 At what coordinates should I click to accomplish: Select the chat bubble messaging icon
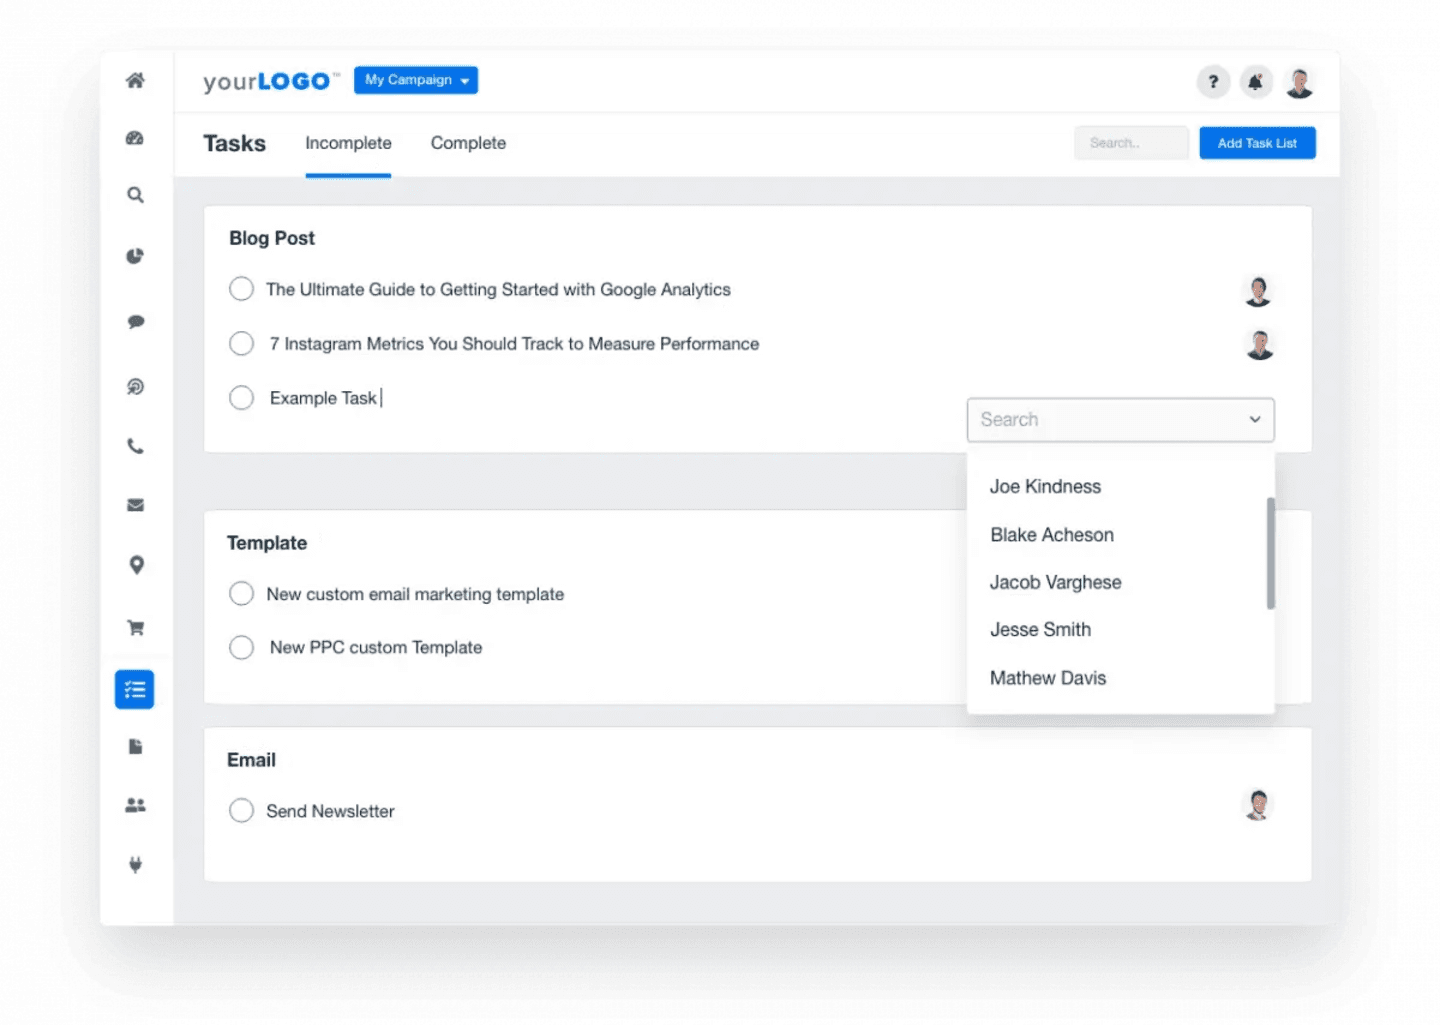tap(135, 321)
